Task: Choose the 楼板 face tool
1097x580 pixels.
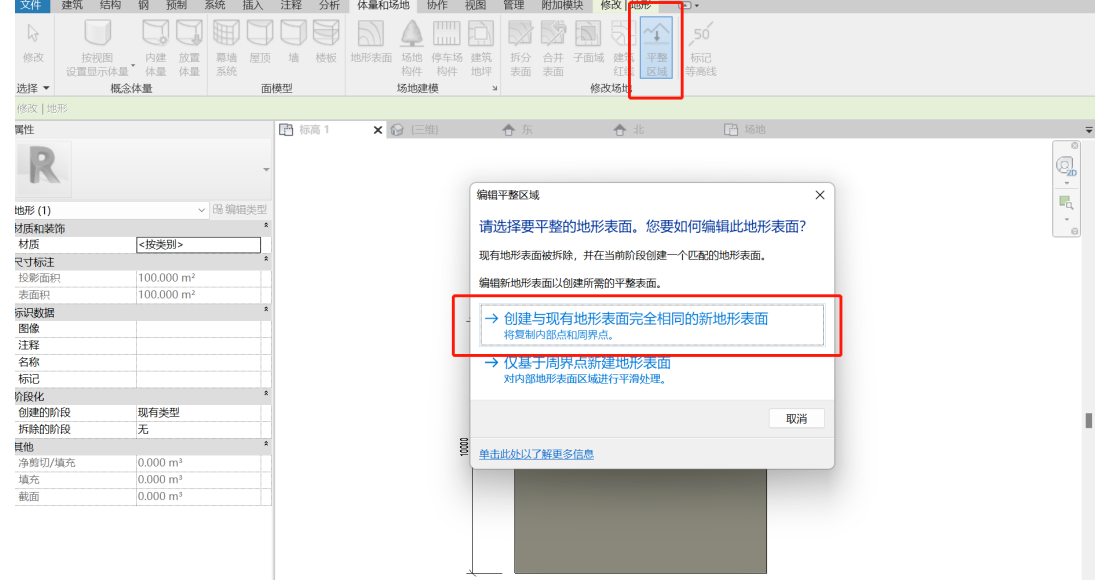Action: (326, 42)
